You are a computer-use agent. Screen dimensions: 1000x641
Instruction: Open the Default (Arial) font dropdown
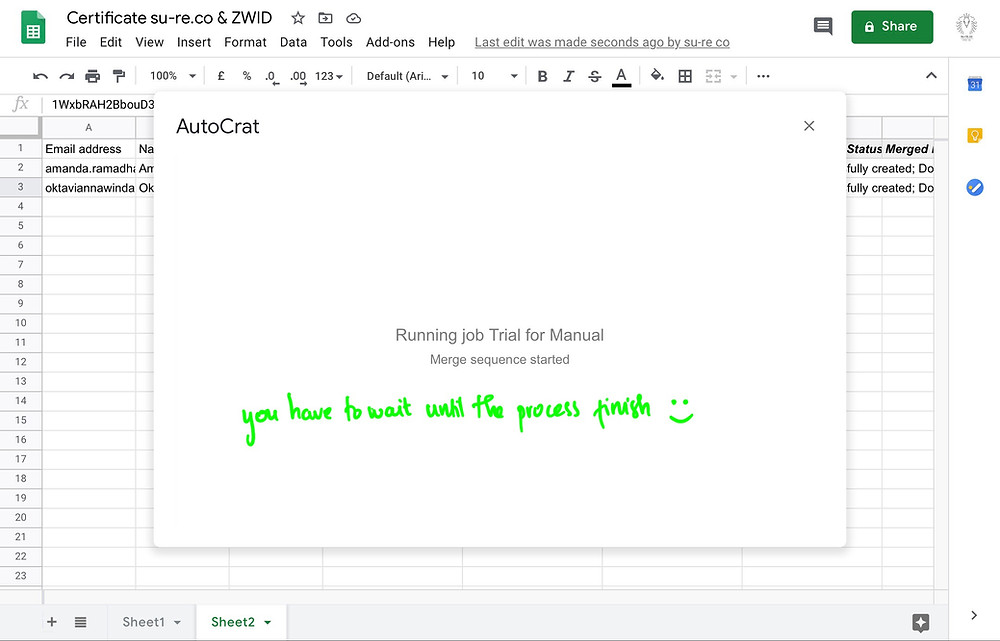(x=407, y=76)
